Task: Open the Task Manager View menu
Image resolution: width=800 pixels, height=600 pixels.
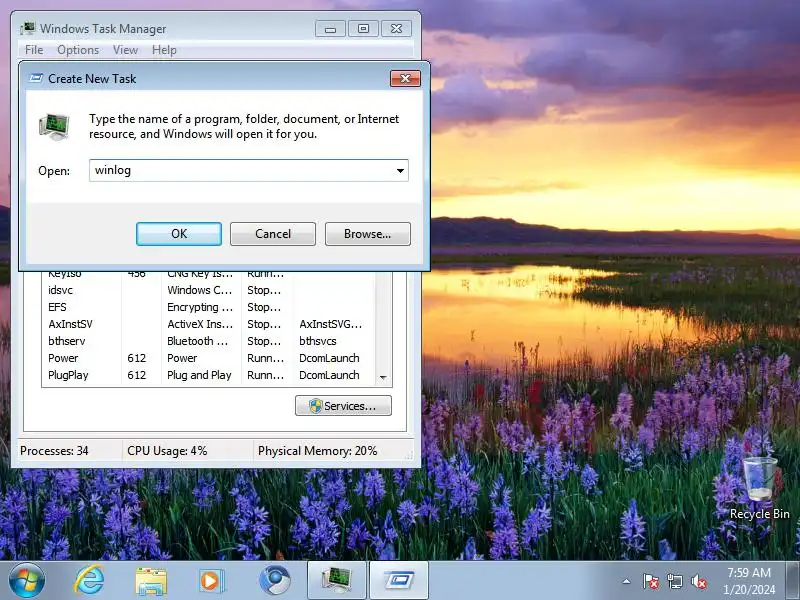Action: click(x=126, y=50)
